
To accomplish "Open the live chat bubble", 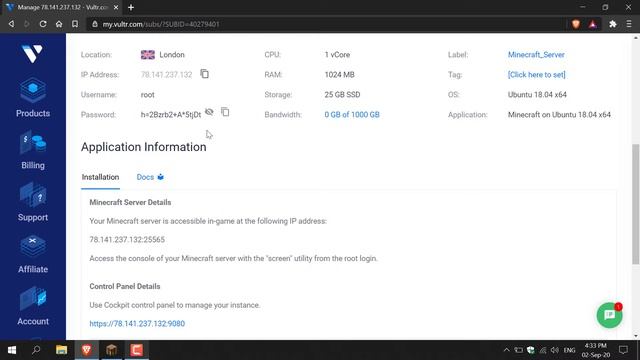I will (x=609, y=315).
